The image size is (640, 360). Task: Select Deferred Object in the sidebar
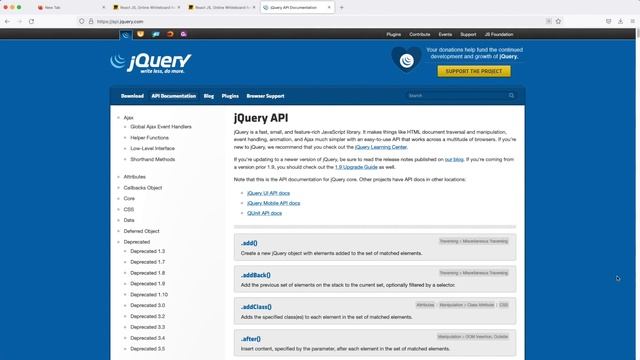(x=141, y=231)
